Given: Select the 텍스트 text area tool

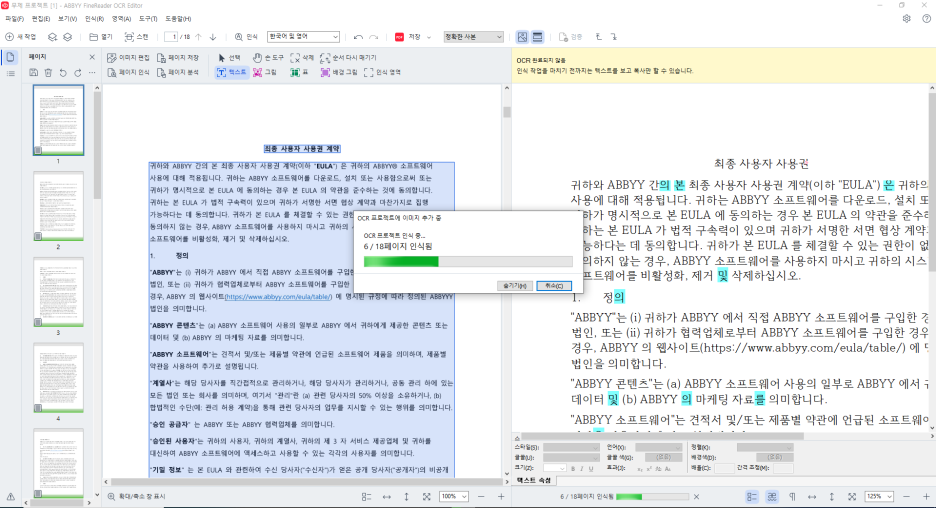Looking at the screenshot, I should click(x=232, y=73).
